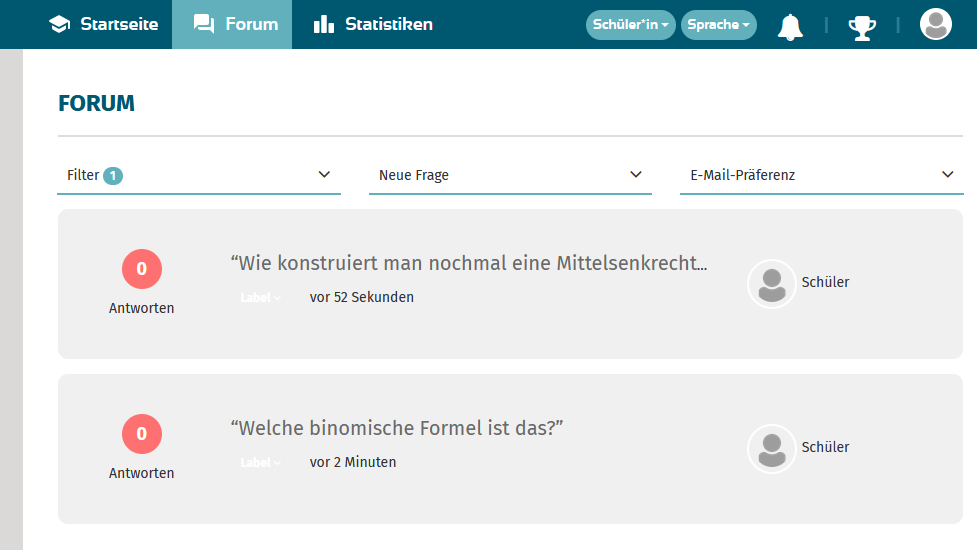Click author avatar of the Mittelsenkrechte question
The width and height of the screenshot is (977, 550).
771,284
